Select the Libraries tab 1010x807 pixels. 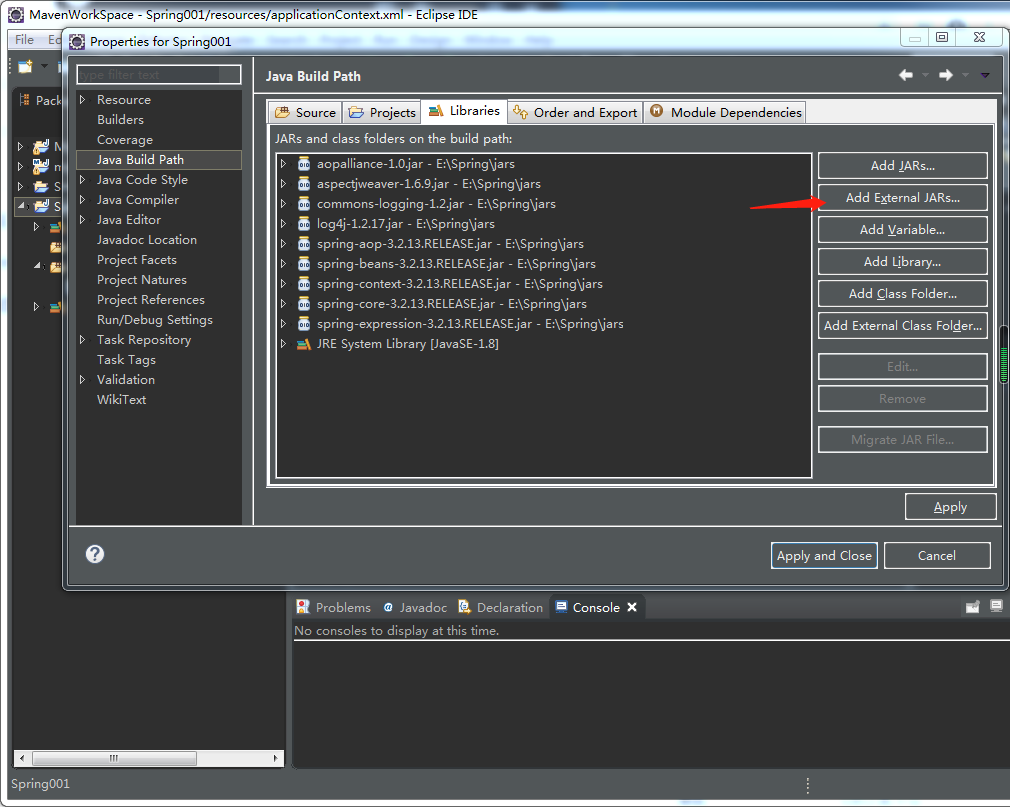464,111
